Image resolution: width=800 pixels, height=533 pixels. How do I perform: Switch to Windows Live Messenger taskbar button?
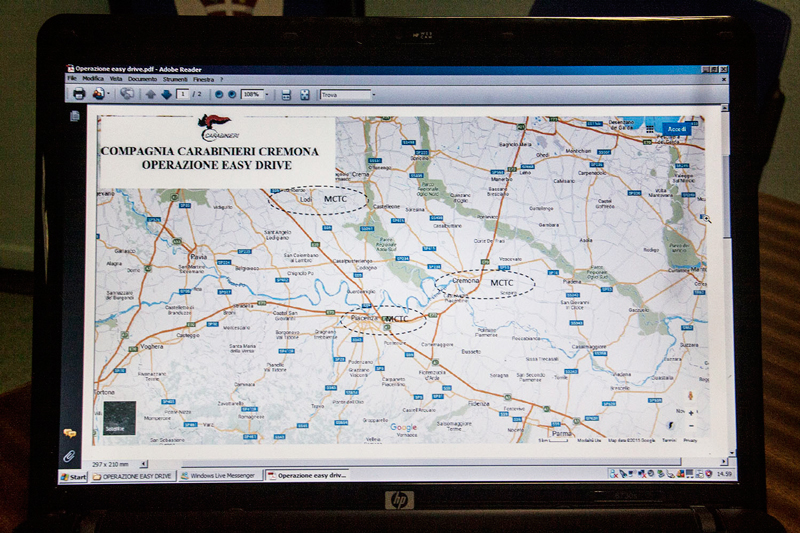(221, 476)
